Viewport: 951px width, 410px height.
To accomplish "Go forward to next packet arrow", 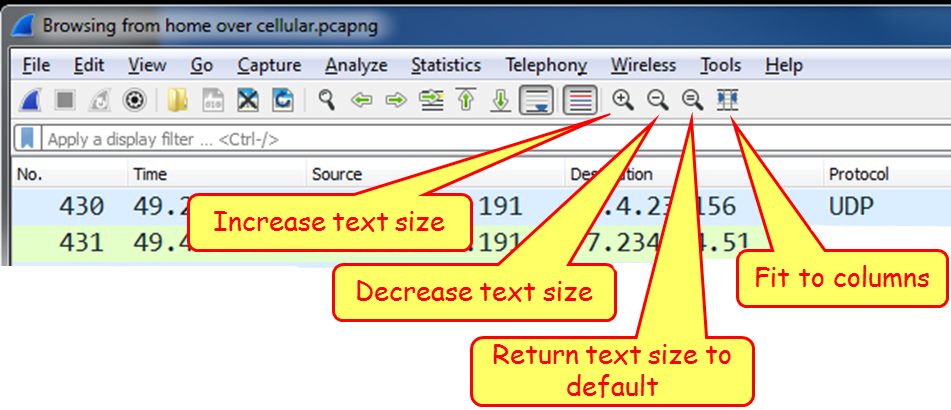I will (396, 100).
